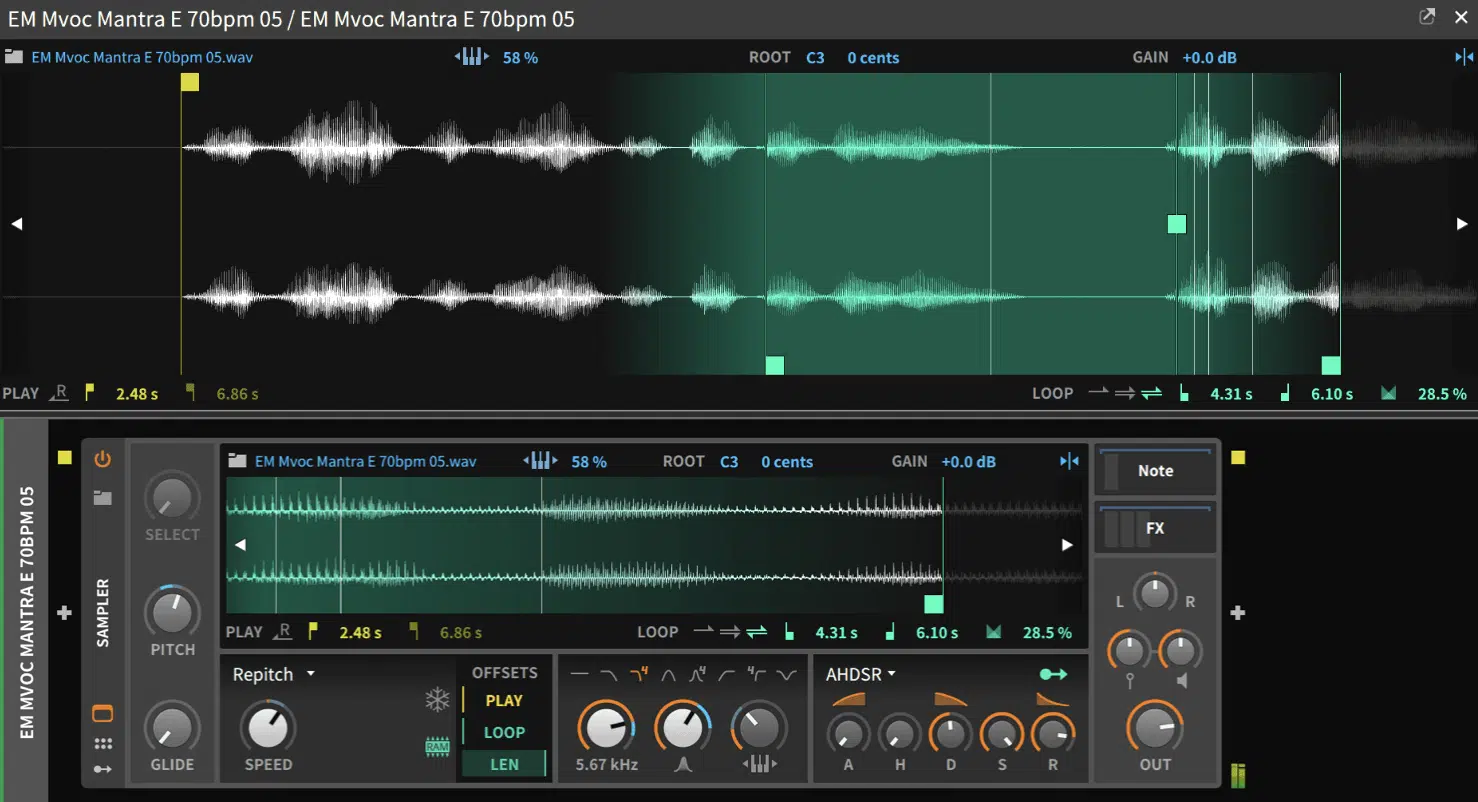Toggle the expanded device view window icon
1478x802 pixels.
[x=102, y=714]
